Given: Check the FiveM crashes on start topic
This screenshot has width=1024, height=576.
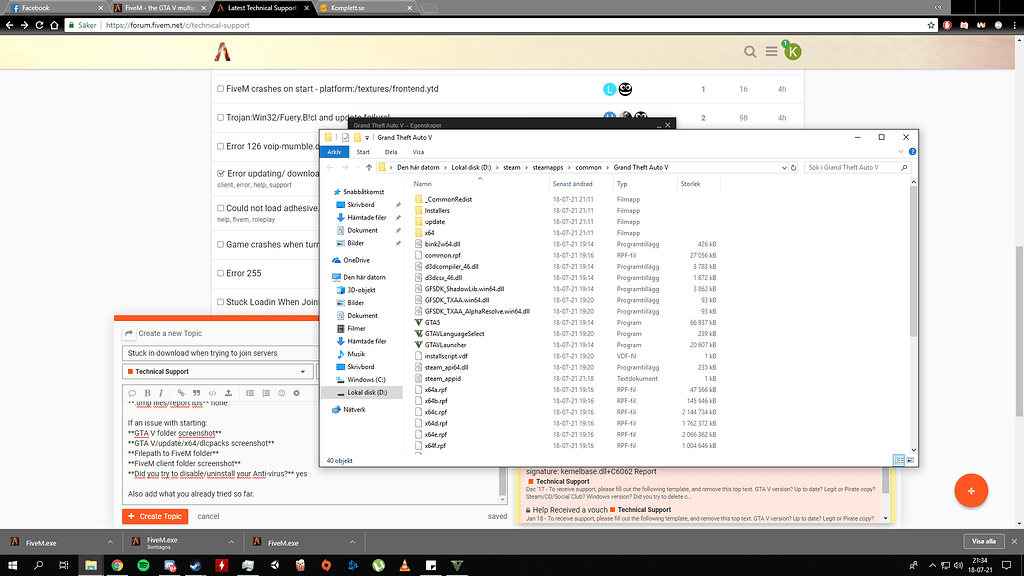Looking at the screenshot, I should click(x=221, y=88).
